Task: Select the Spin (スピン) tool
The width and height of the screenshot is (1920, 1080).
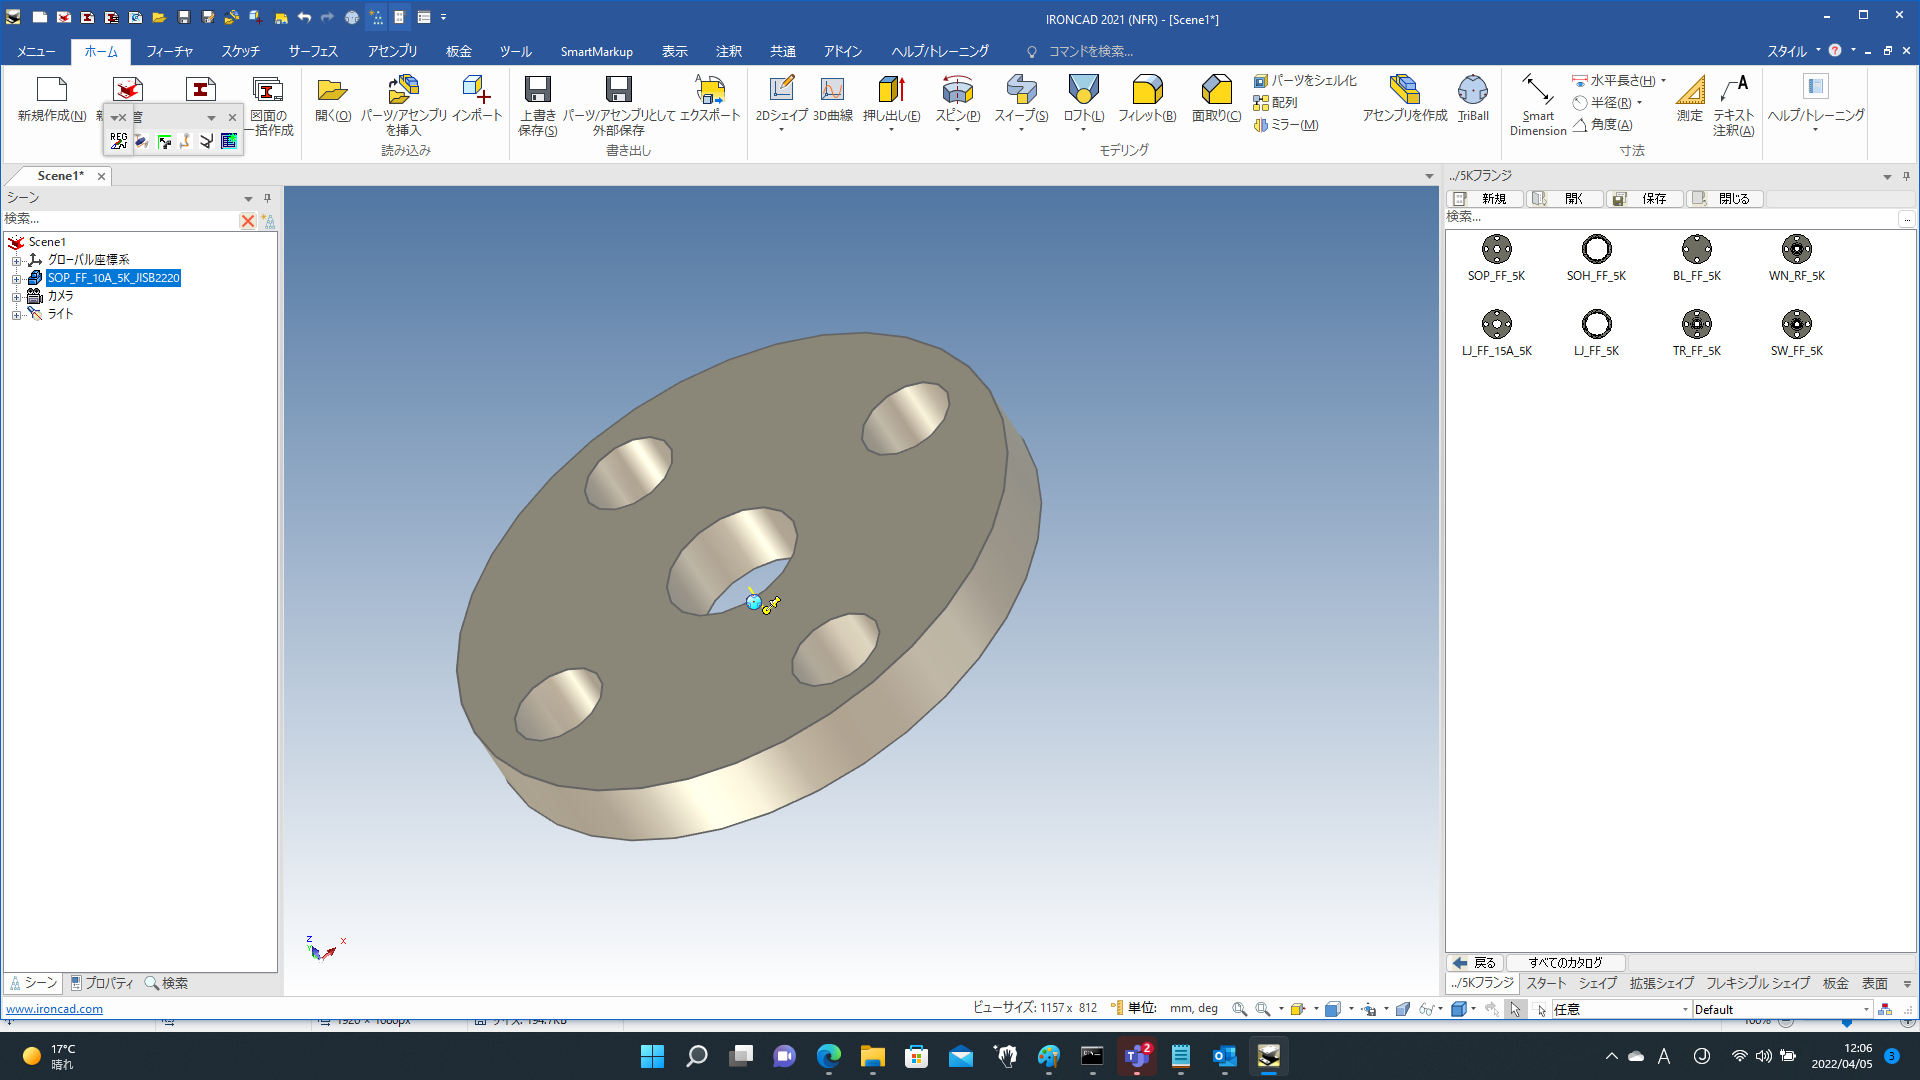Action: tap(957, 91)
